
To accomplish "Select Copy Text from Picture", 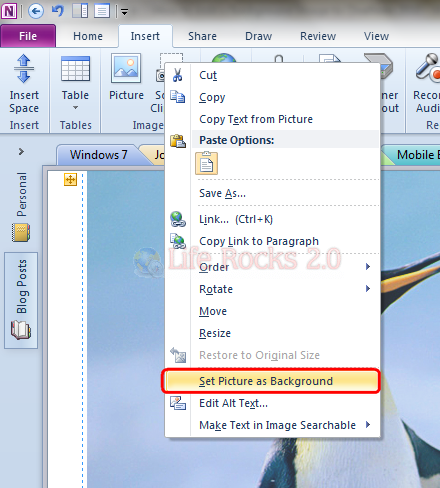I will (x=256, y=119).
